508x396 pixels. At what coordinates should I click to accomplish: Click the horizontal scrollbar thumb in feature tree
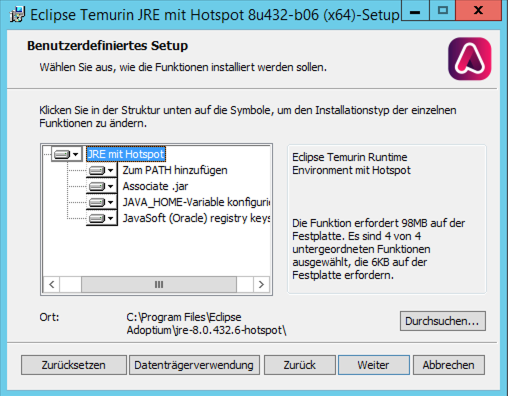159,285
